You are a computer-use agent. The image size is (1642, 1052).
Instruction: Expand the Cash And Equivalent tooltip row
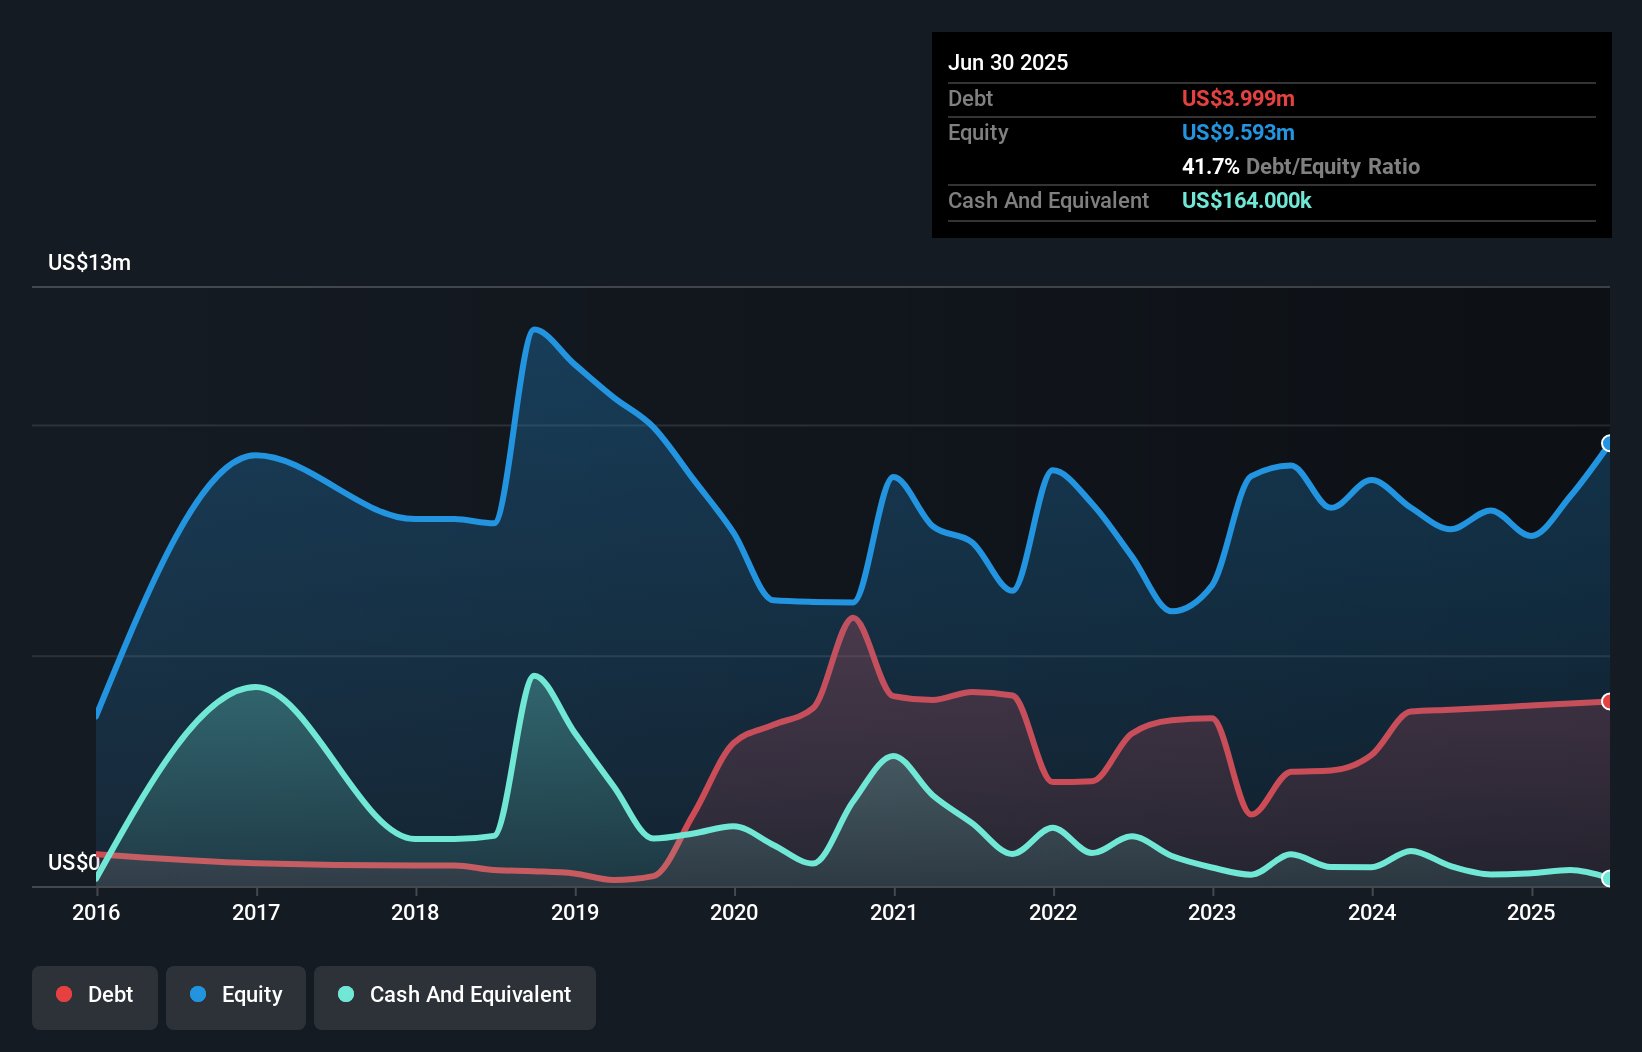[1048, 200]
